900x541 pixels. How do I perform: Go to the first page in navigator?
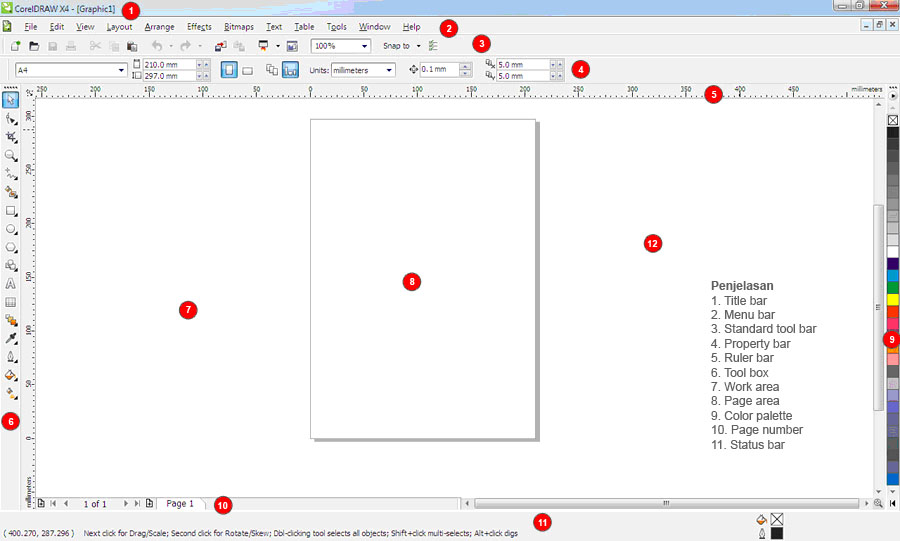point(53,503)
